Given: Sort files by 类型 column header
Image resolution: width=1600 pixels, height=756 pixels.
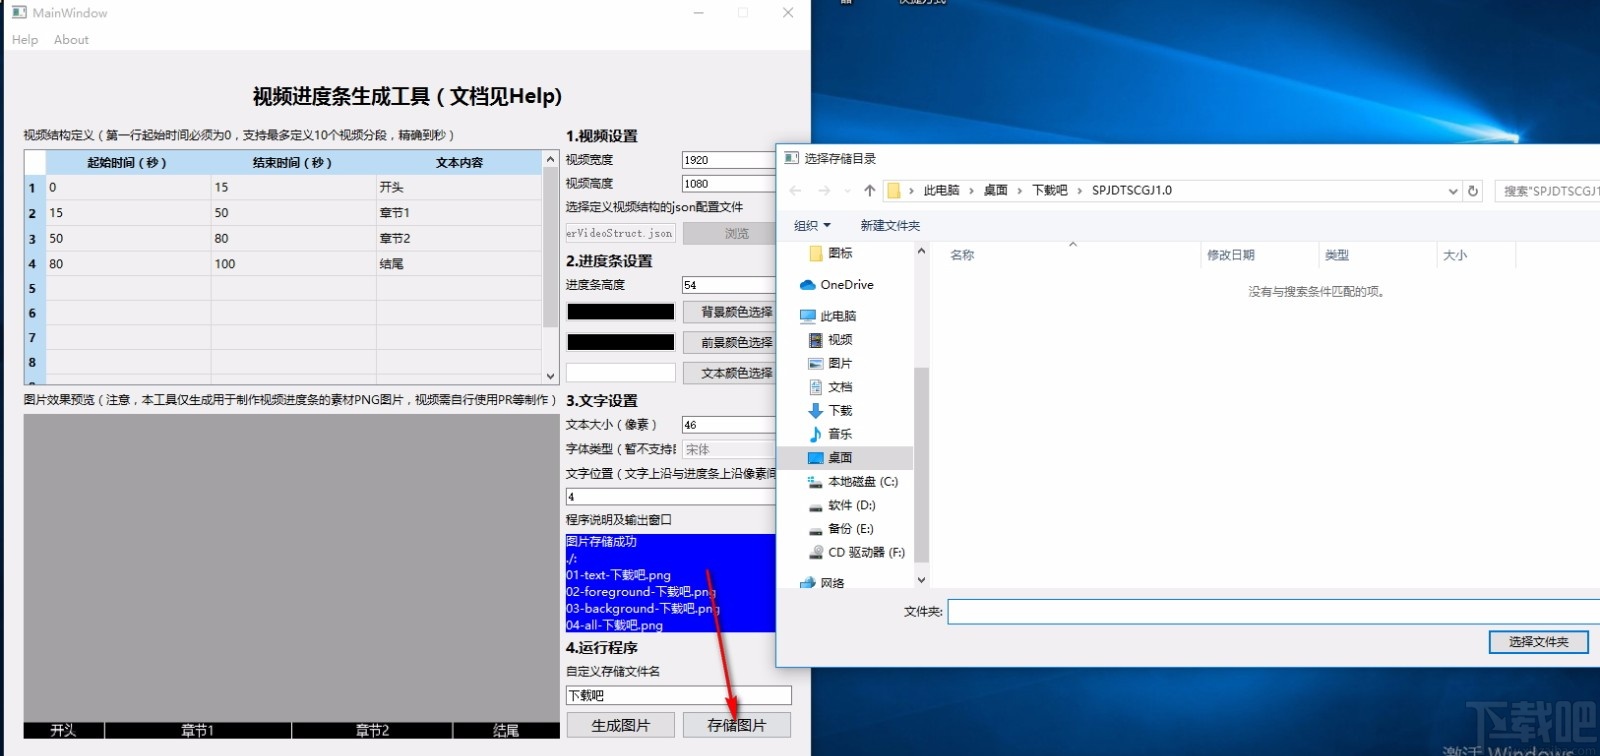Looking at the screenshot, I should click(x=1337, y=256).
